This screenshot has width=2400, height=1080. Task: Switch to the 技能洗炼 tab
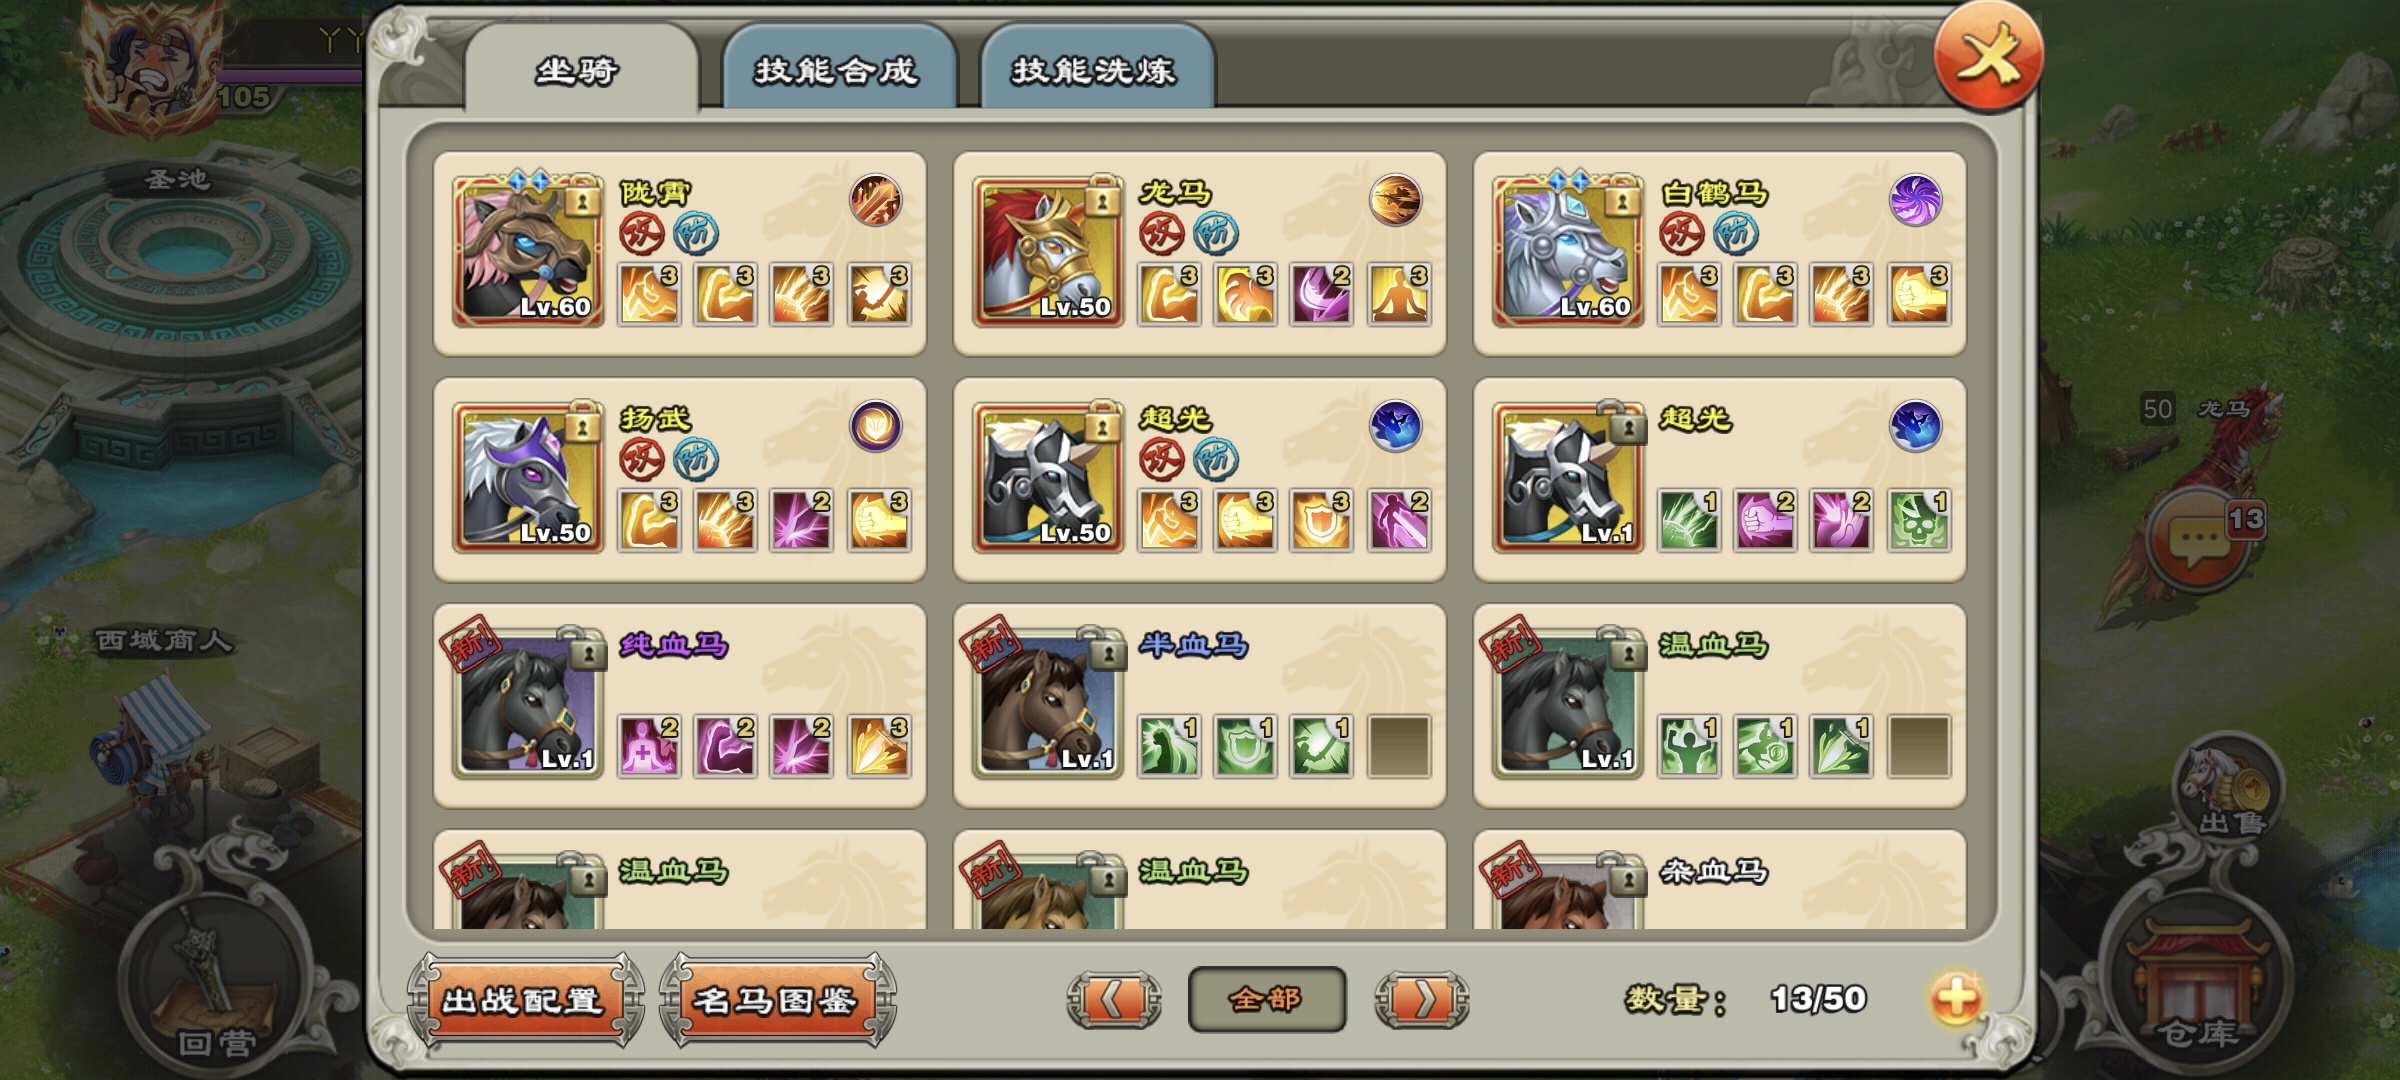(x=1096, y=68)
